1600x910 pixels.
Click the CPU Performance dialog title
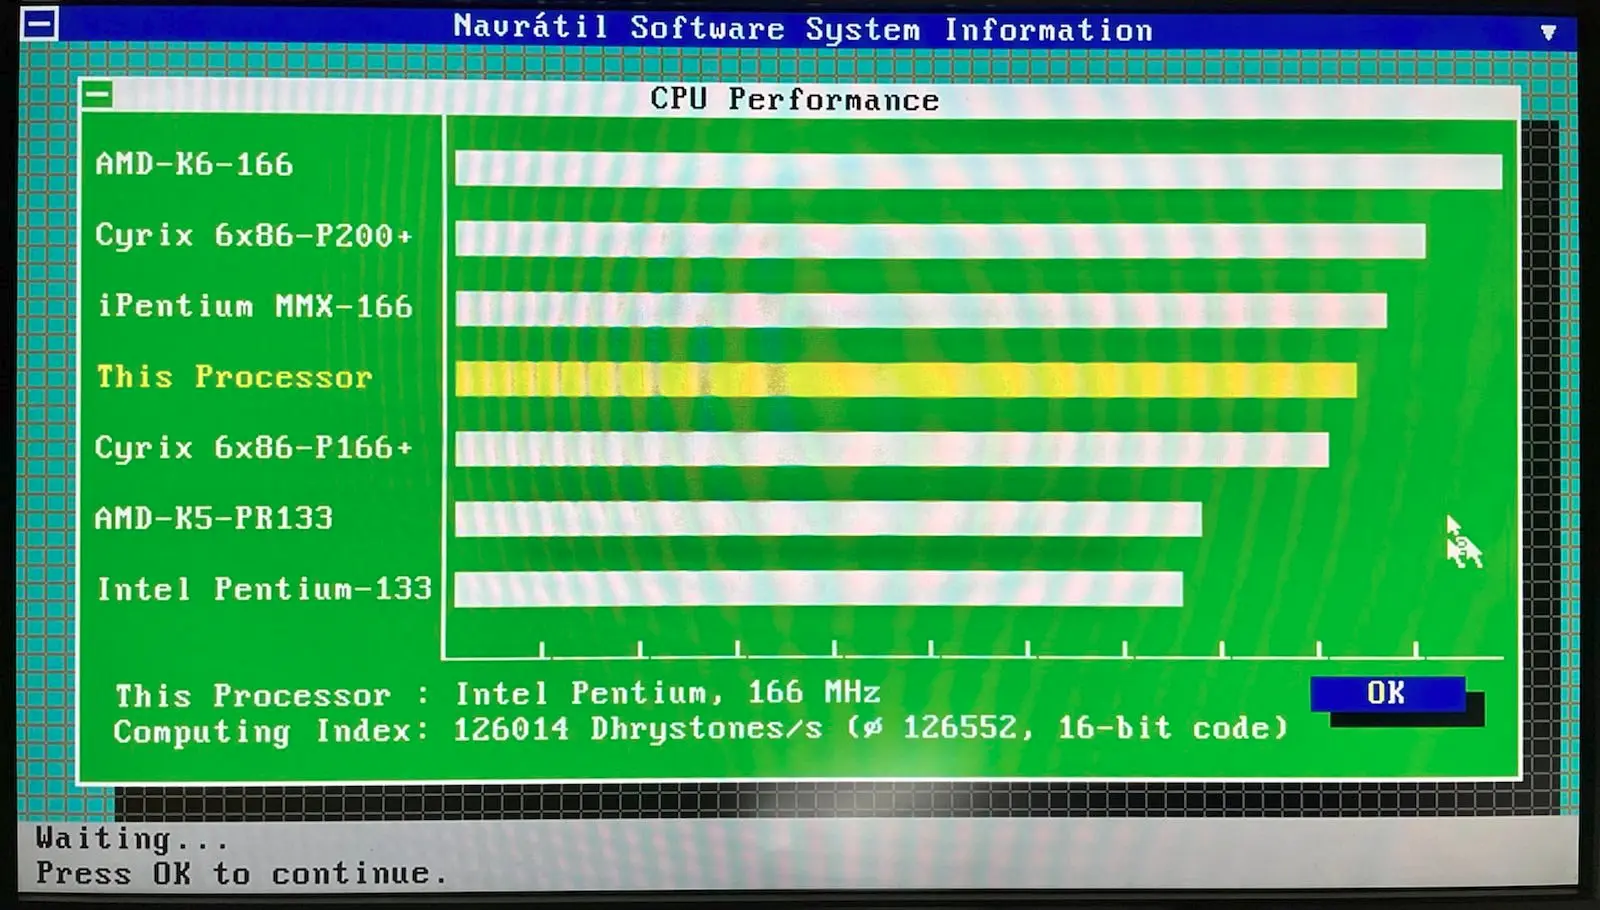tap(795, 99)
